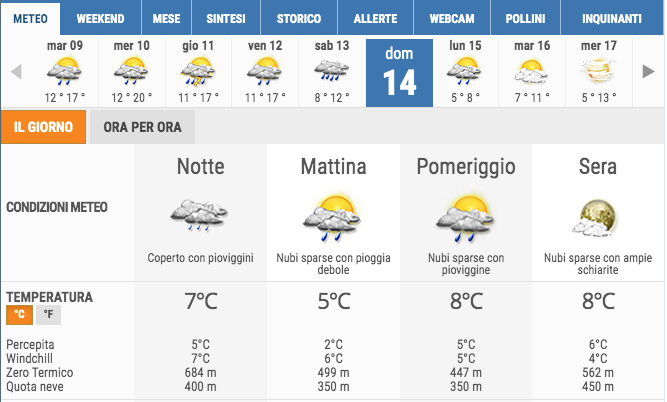Switch to the ORA PER ORA view
Screen dimensions: 667x402
coord(143,127)
